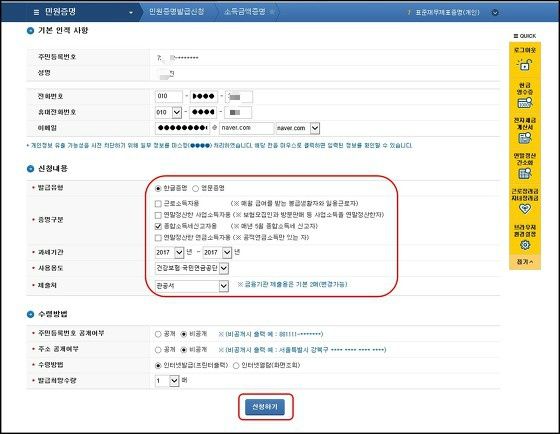This screenshot has height=434, width=560.
Task: Click the last 전화번호 number field
Action: pyautogui.click(x=239, y=96)
